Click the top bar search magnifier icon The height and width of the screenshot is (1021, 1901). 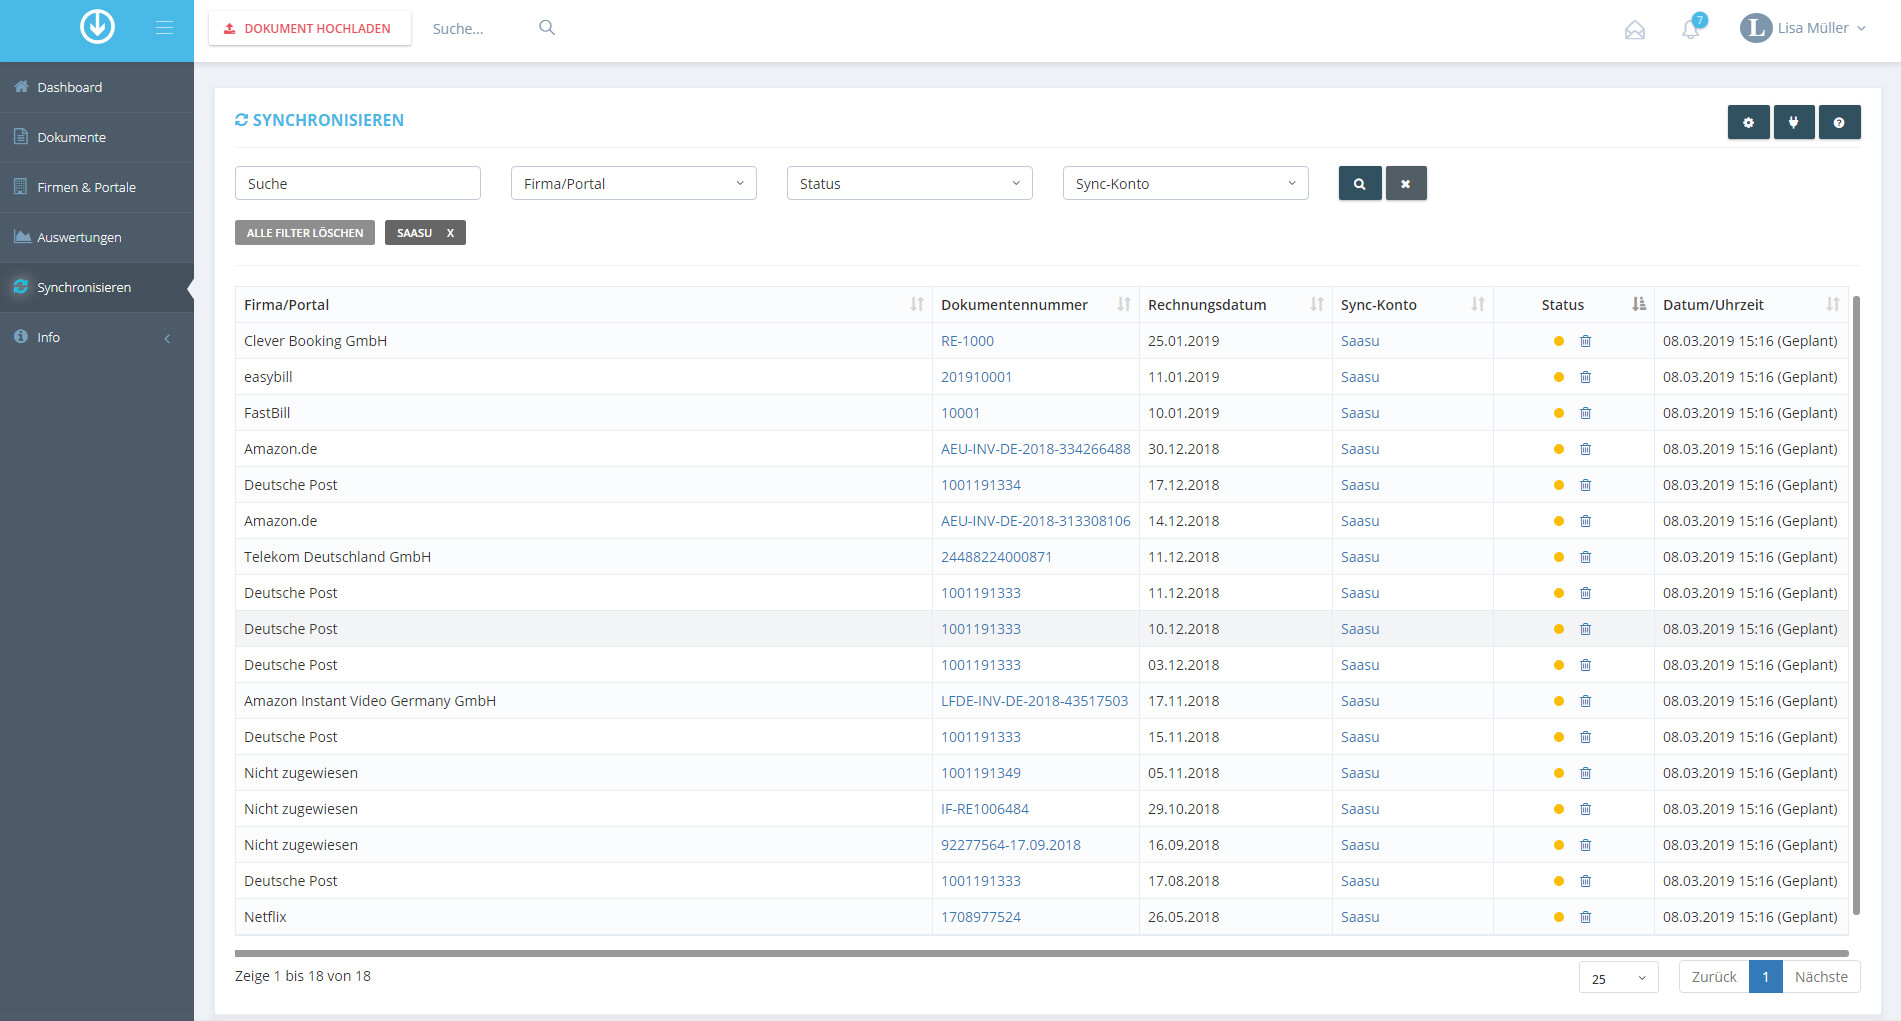(547, 28)
